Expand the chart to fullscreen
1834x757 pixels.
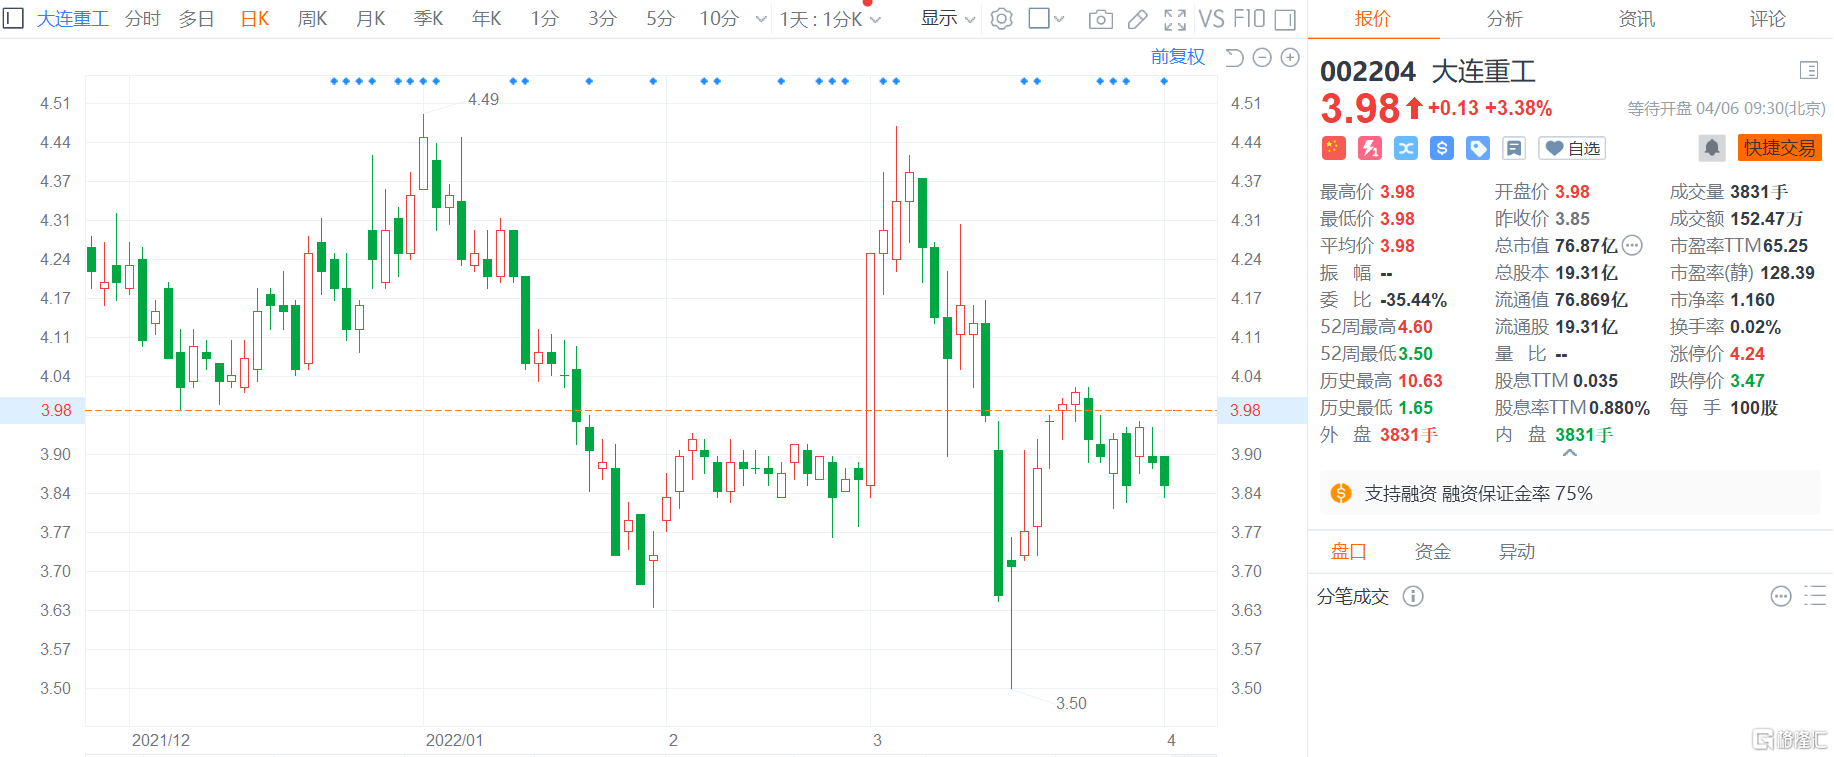pyautogui.click(x=1175, y=19)
